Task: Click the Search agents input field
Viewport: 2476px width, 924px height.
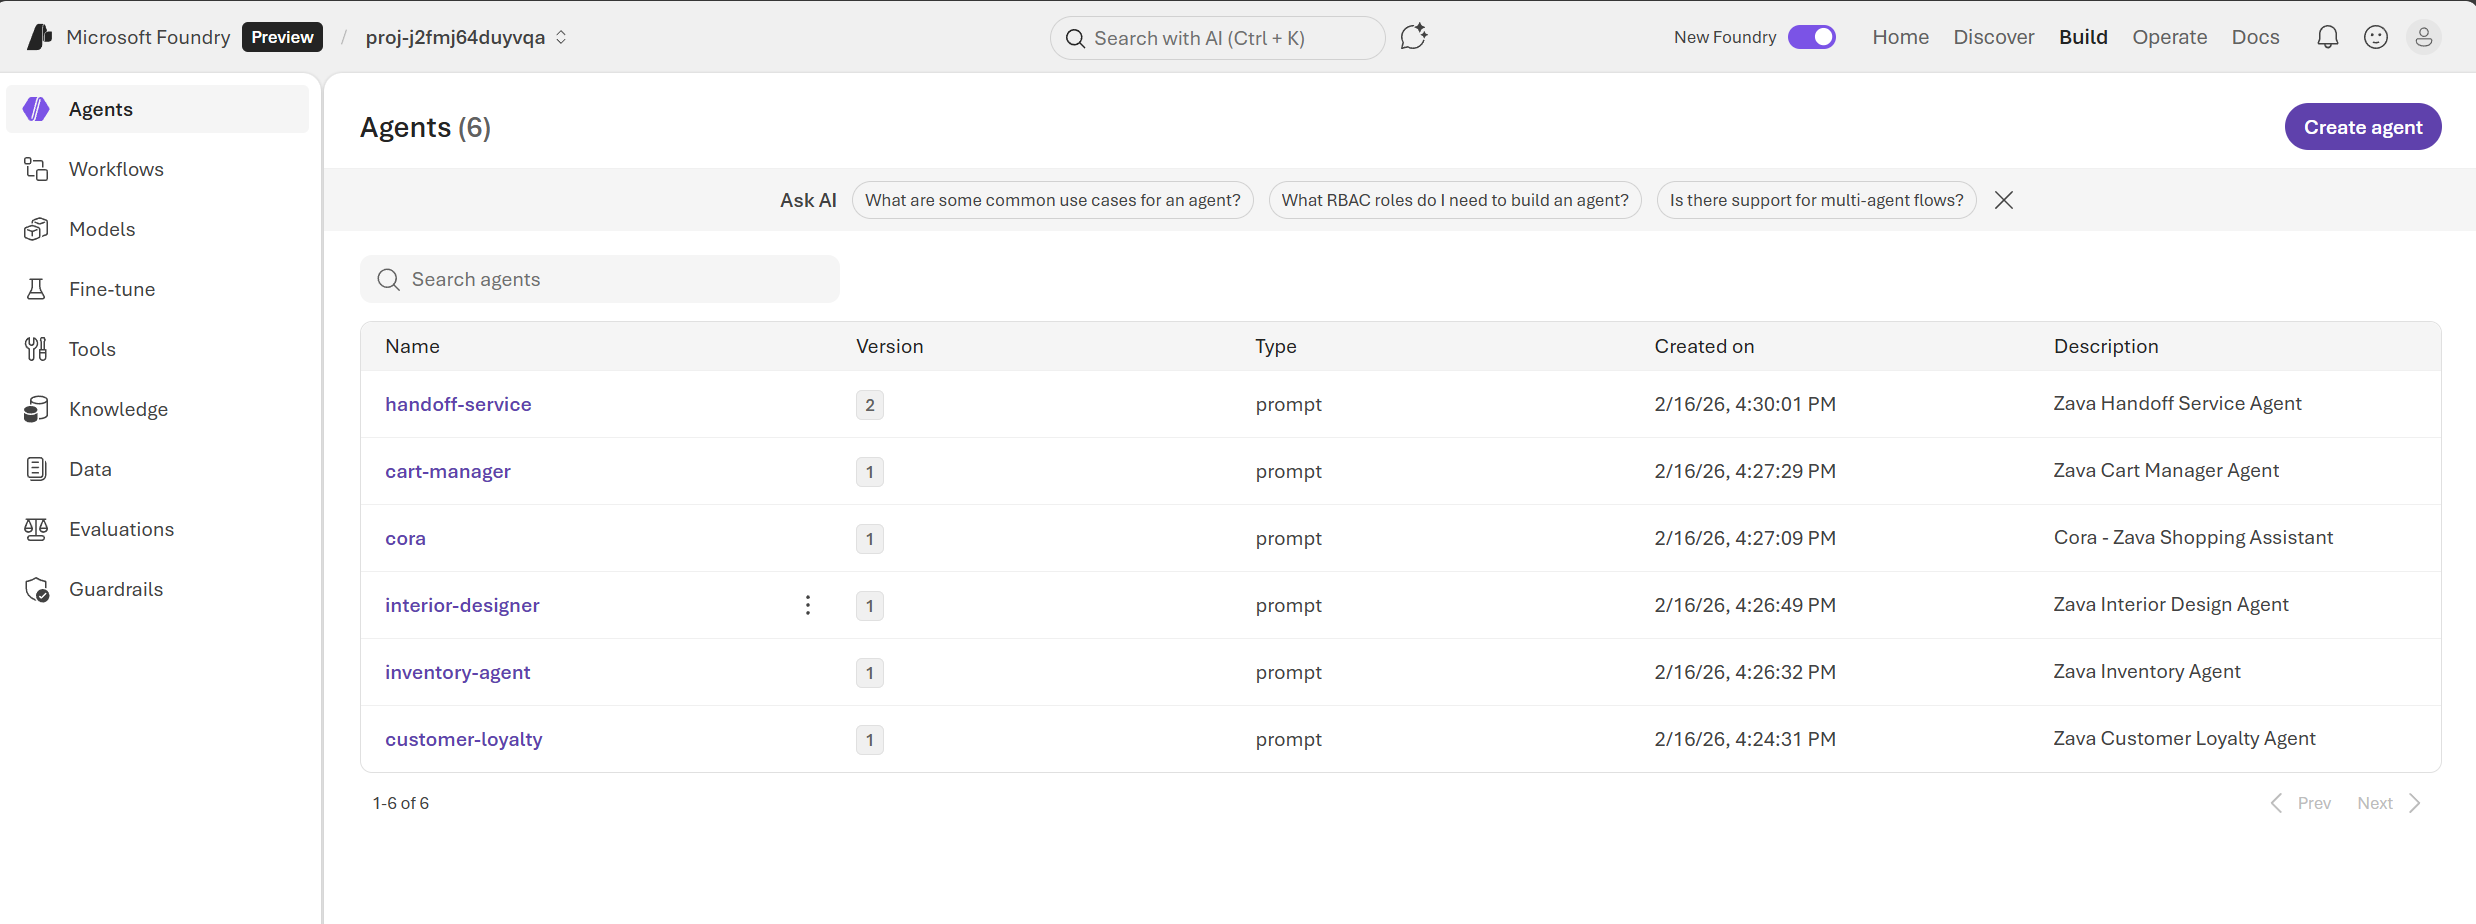Action: [x=600, y=279]
